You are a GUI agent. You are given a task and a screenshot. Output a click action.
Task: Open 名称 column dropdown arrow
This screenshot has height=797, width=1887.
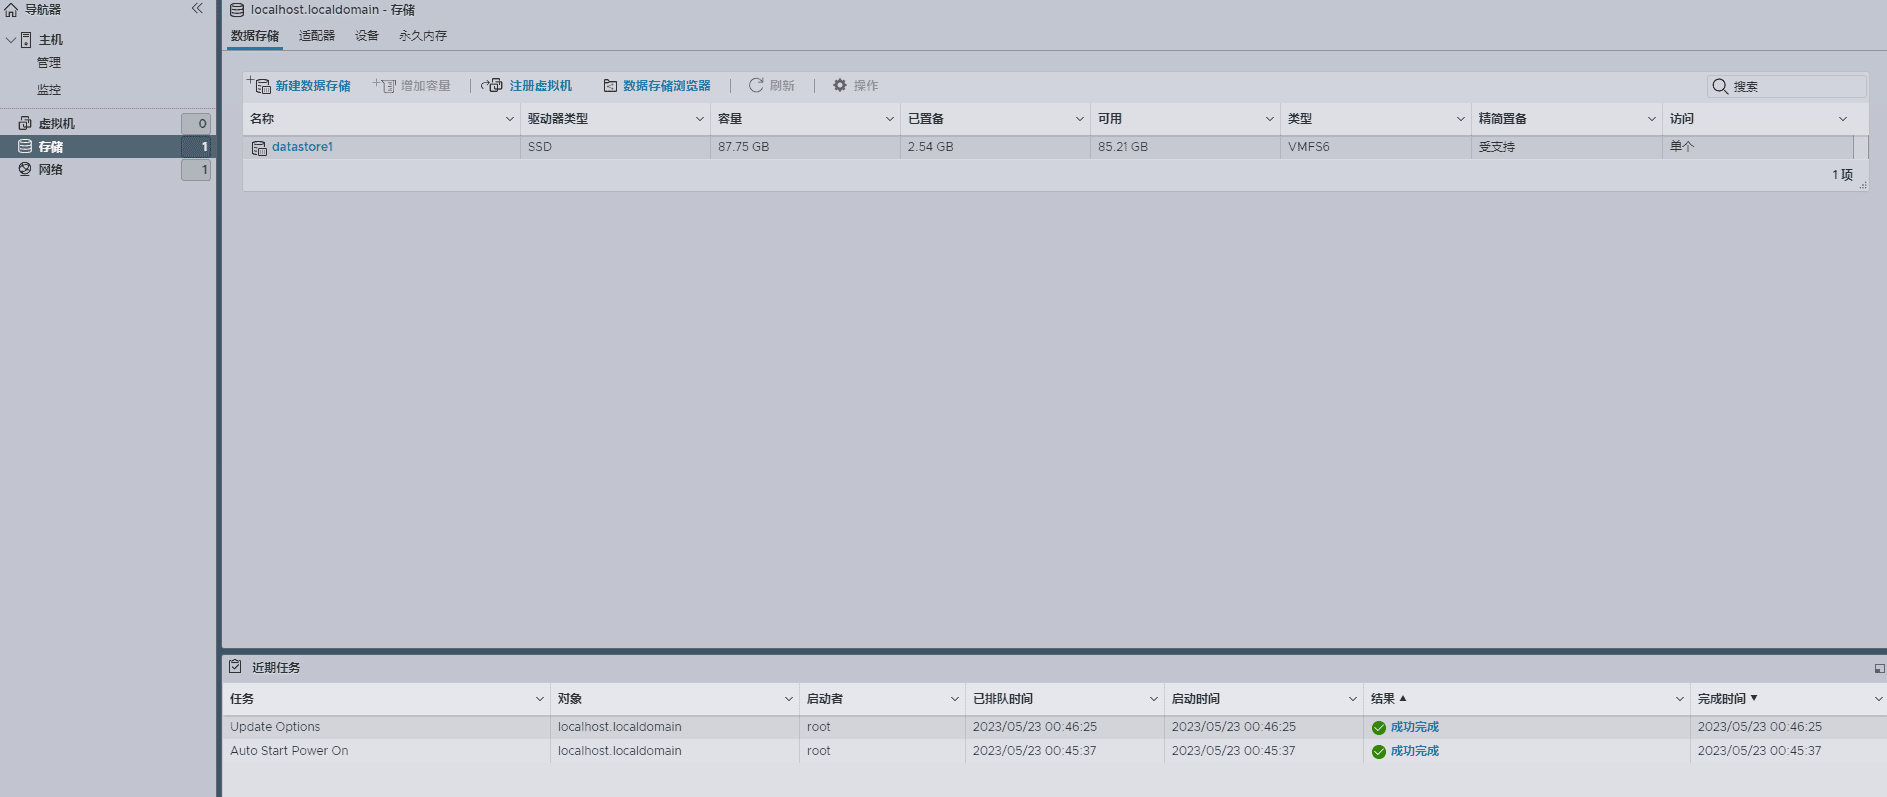pos(510,119)
